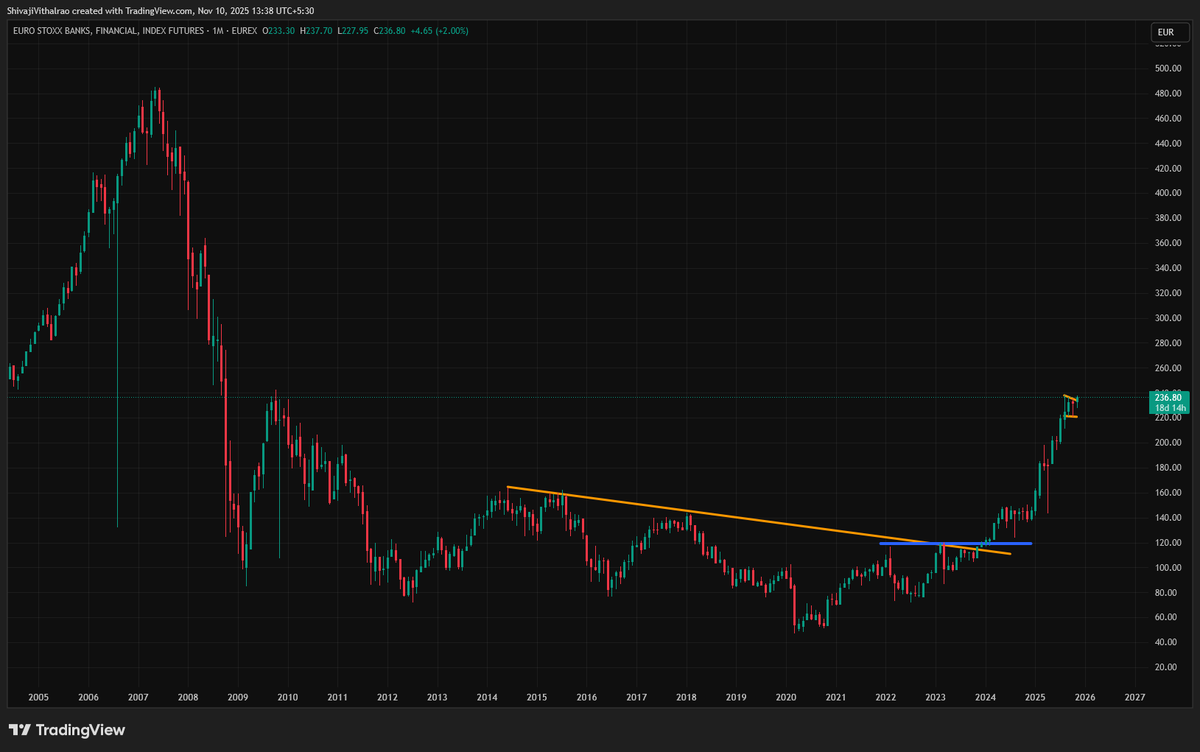Click the 280.00 price axis label

(x=1167, y=343)
